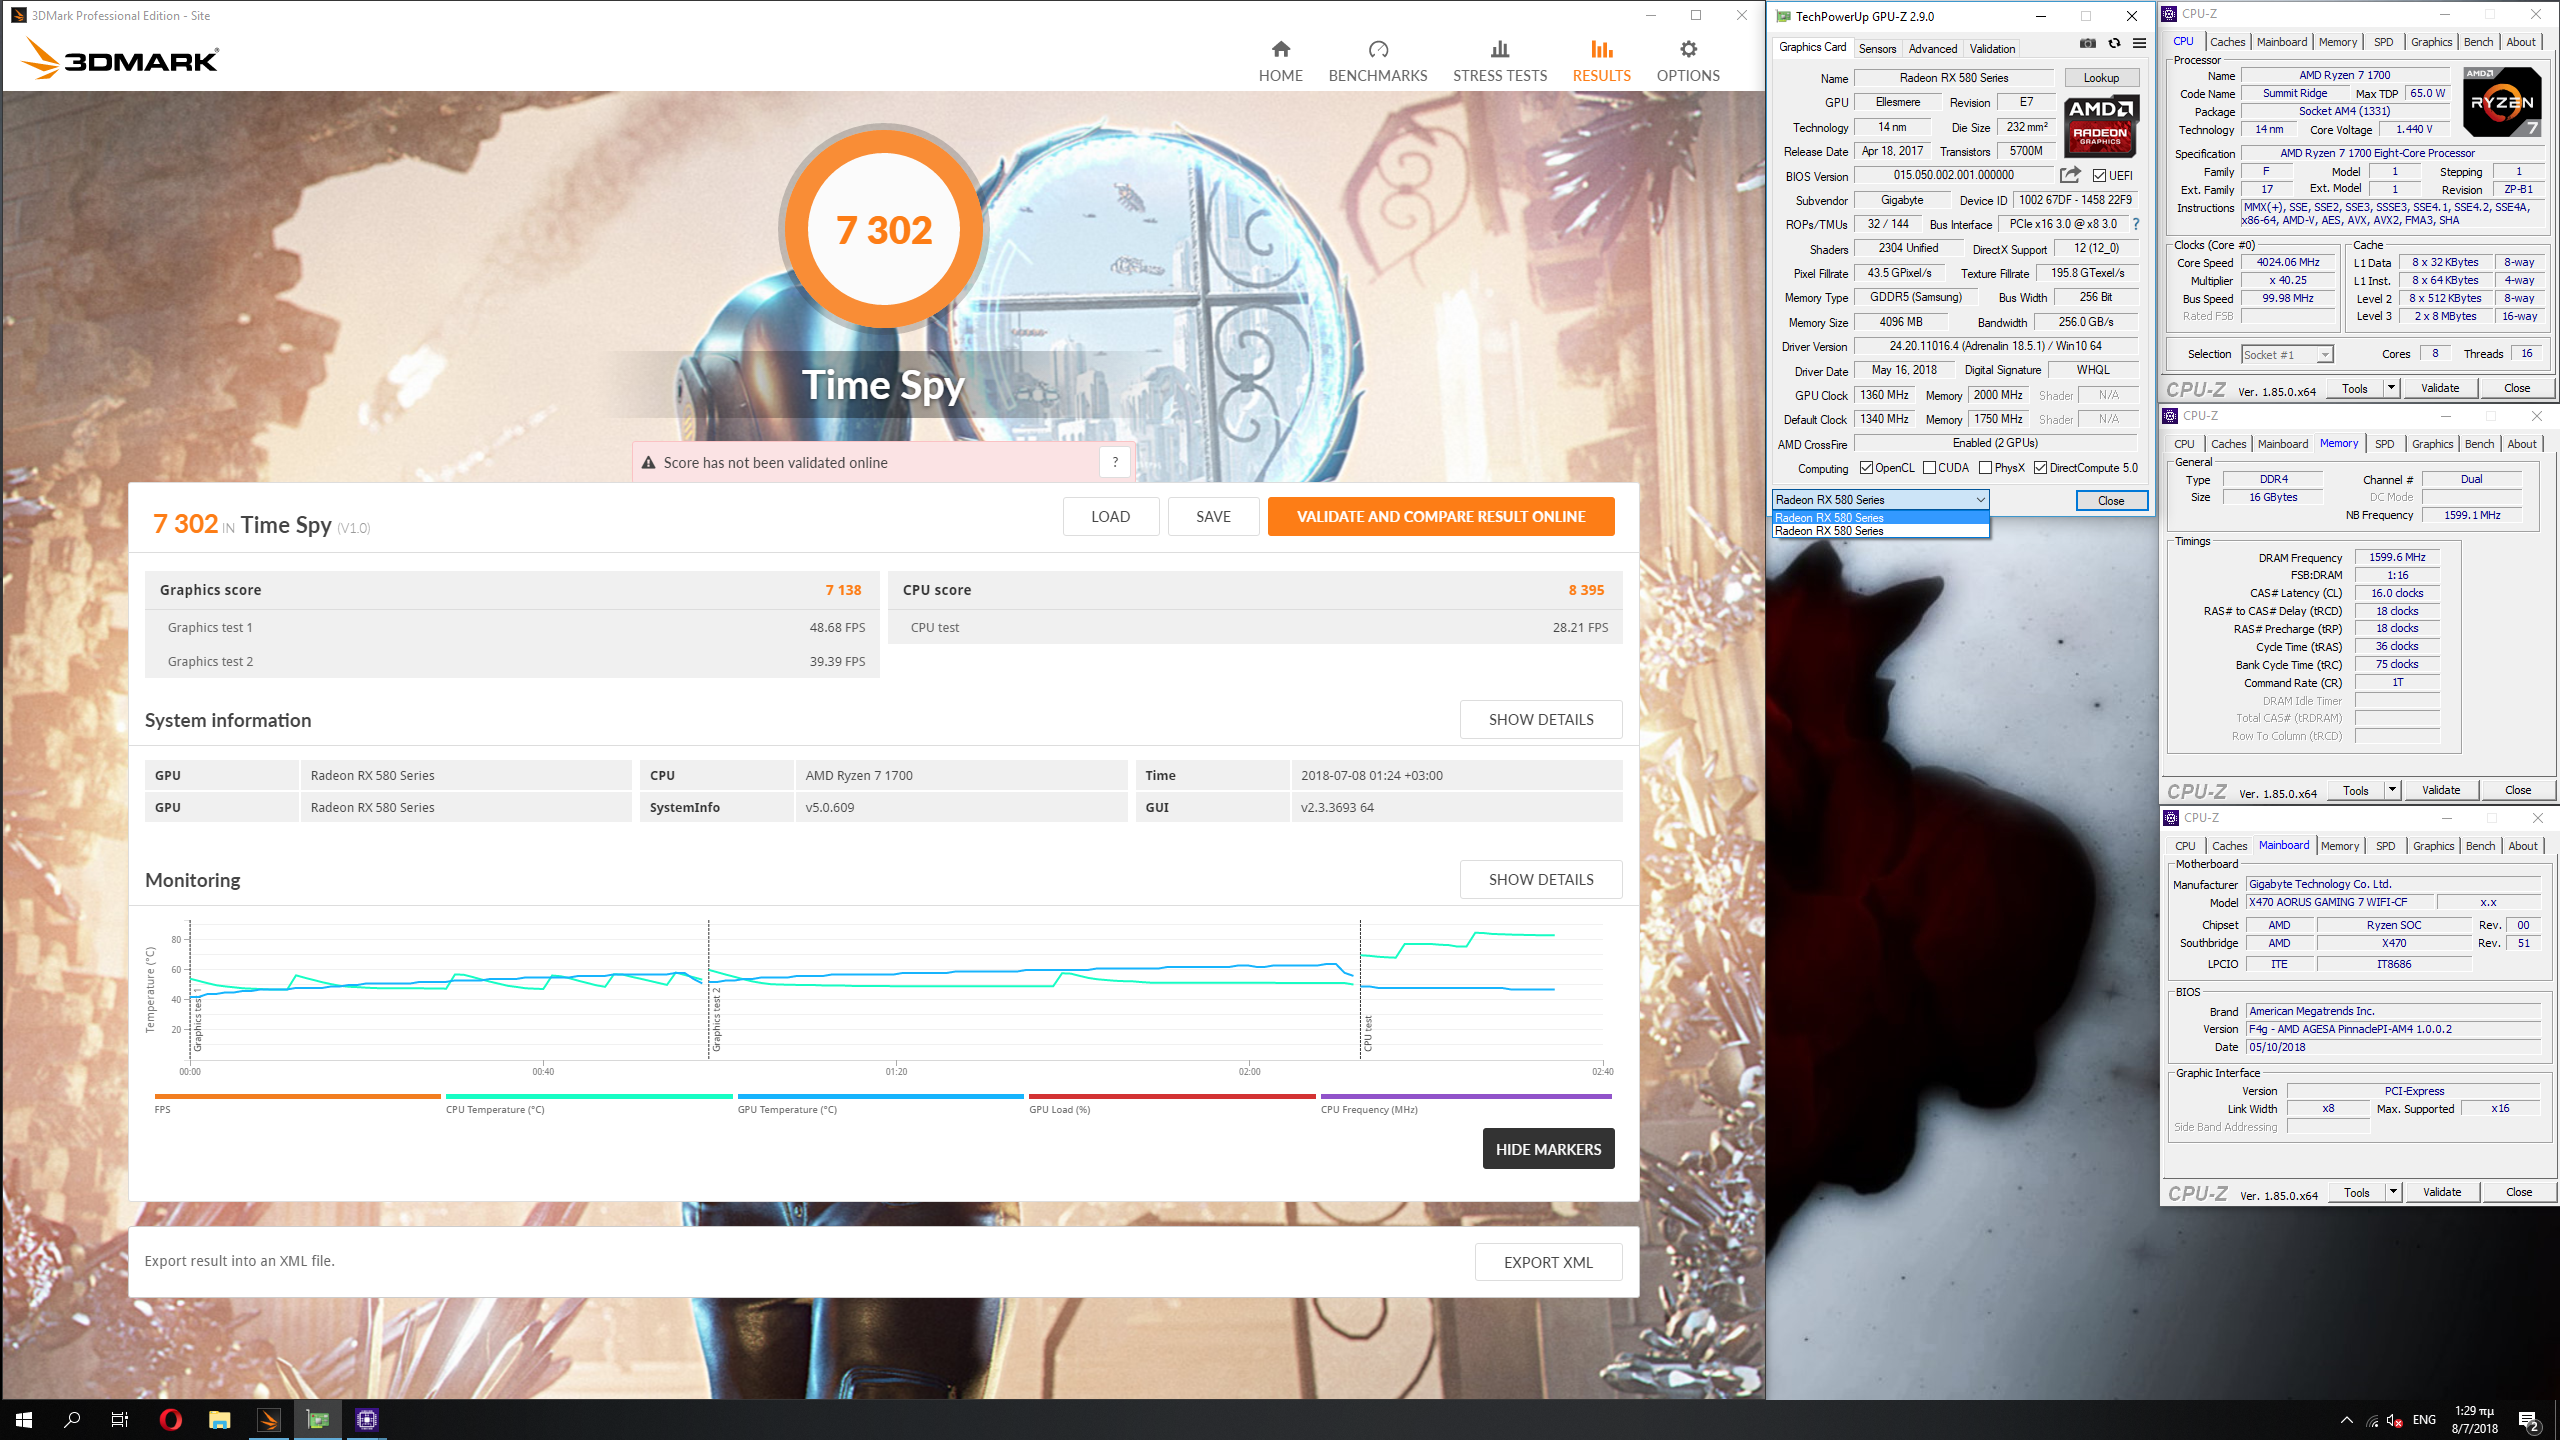The width and height of the screenshot is (2560, 1440).
Task: Go to STRESS TESTS section
Action: [x=1499, y=61]
